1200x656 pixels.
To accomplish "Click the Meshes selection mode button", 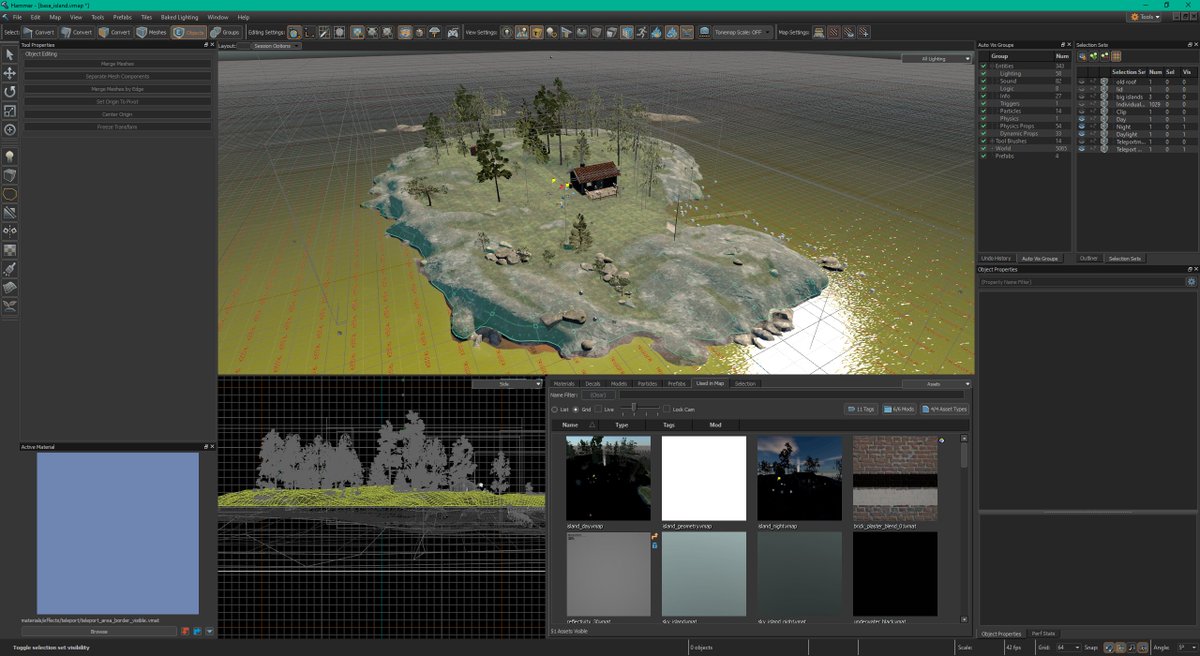I will click(152, 32).
